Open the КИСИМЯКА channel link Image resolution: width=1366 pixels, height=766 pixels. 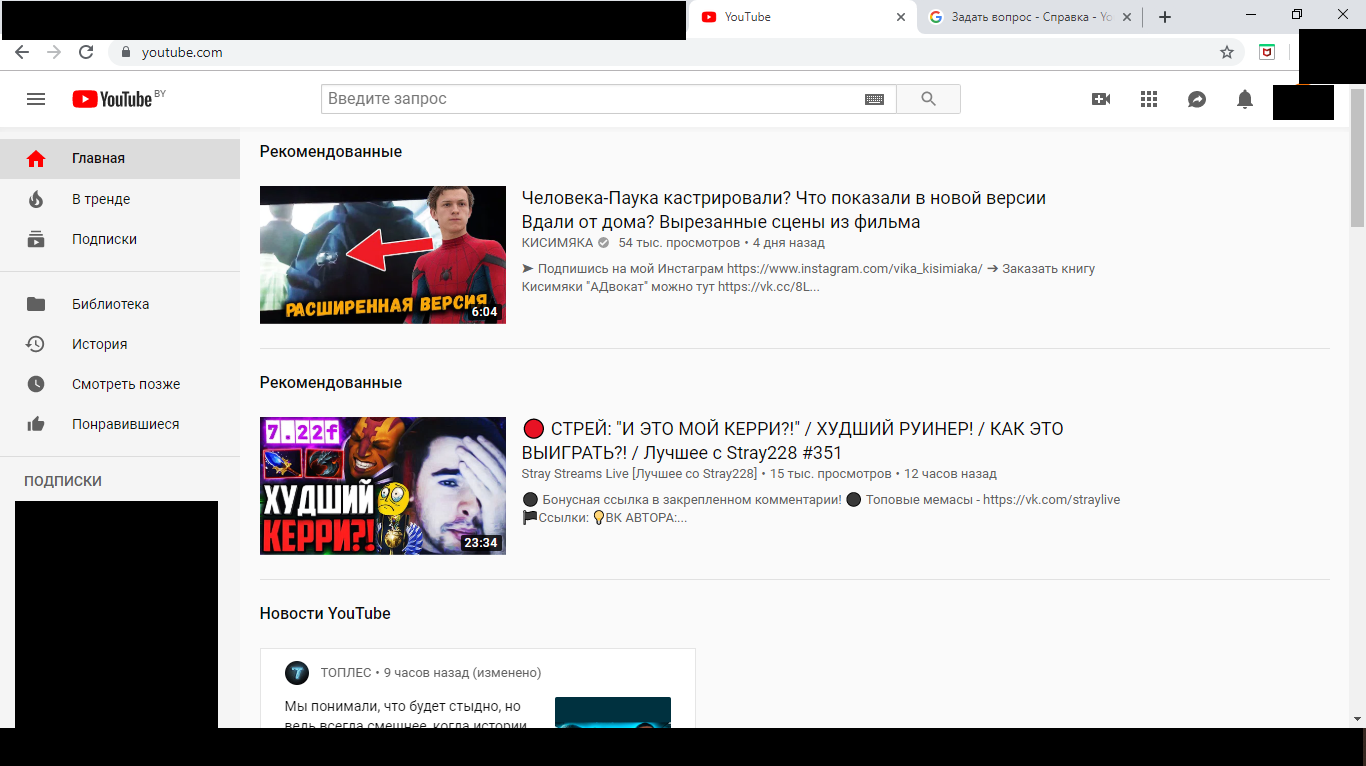(x=557, y=243)
